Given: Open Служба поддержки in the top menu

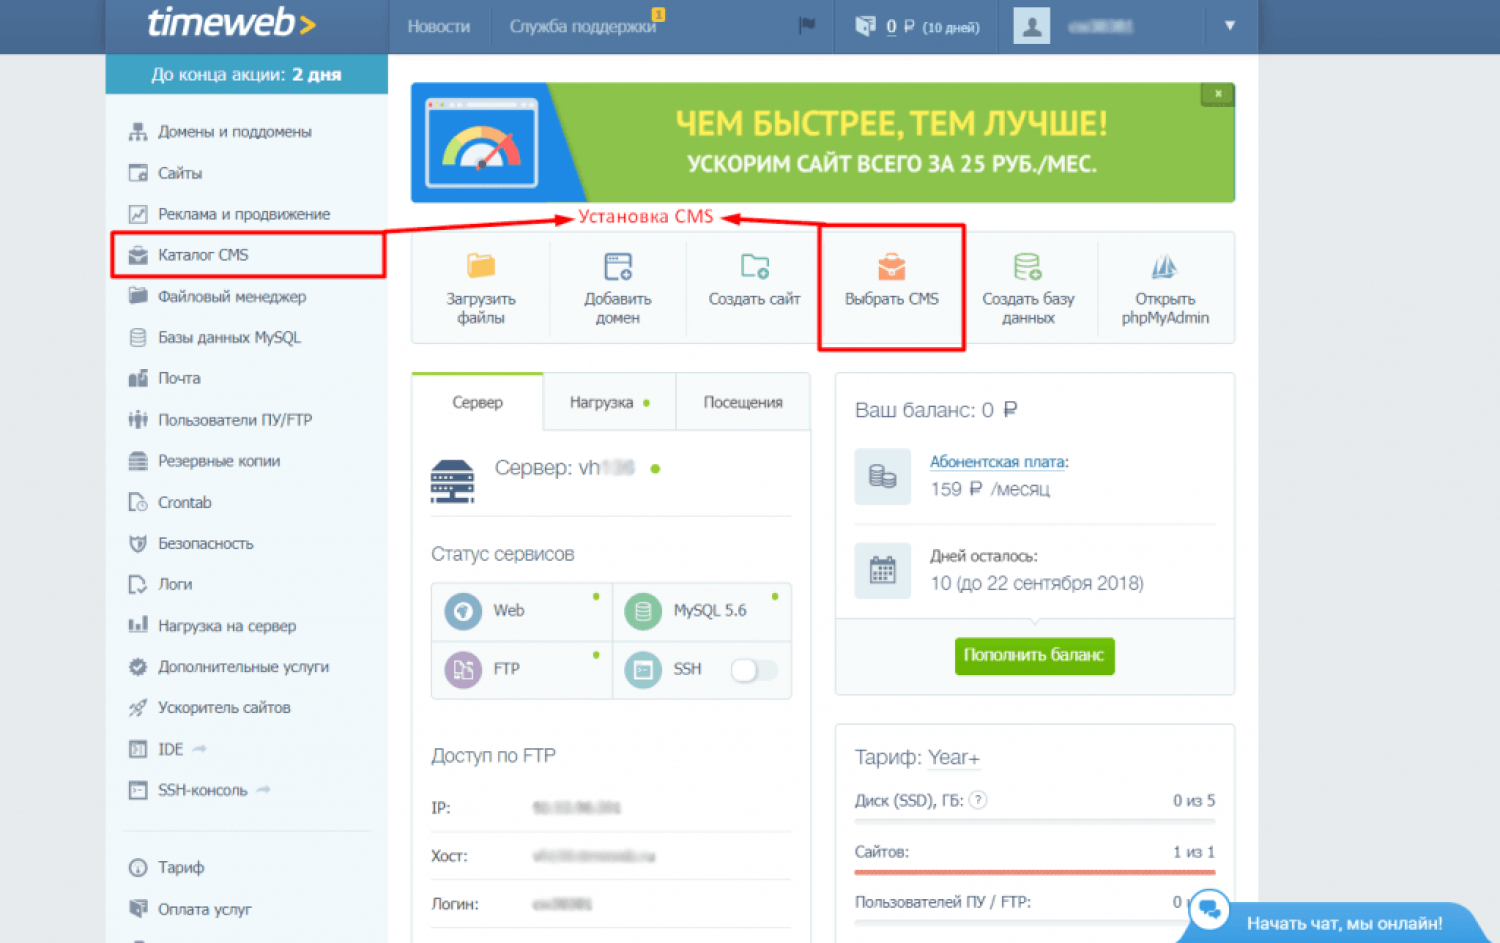Looking at the screenshot, I should 582,26.
